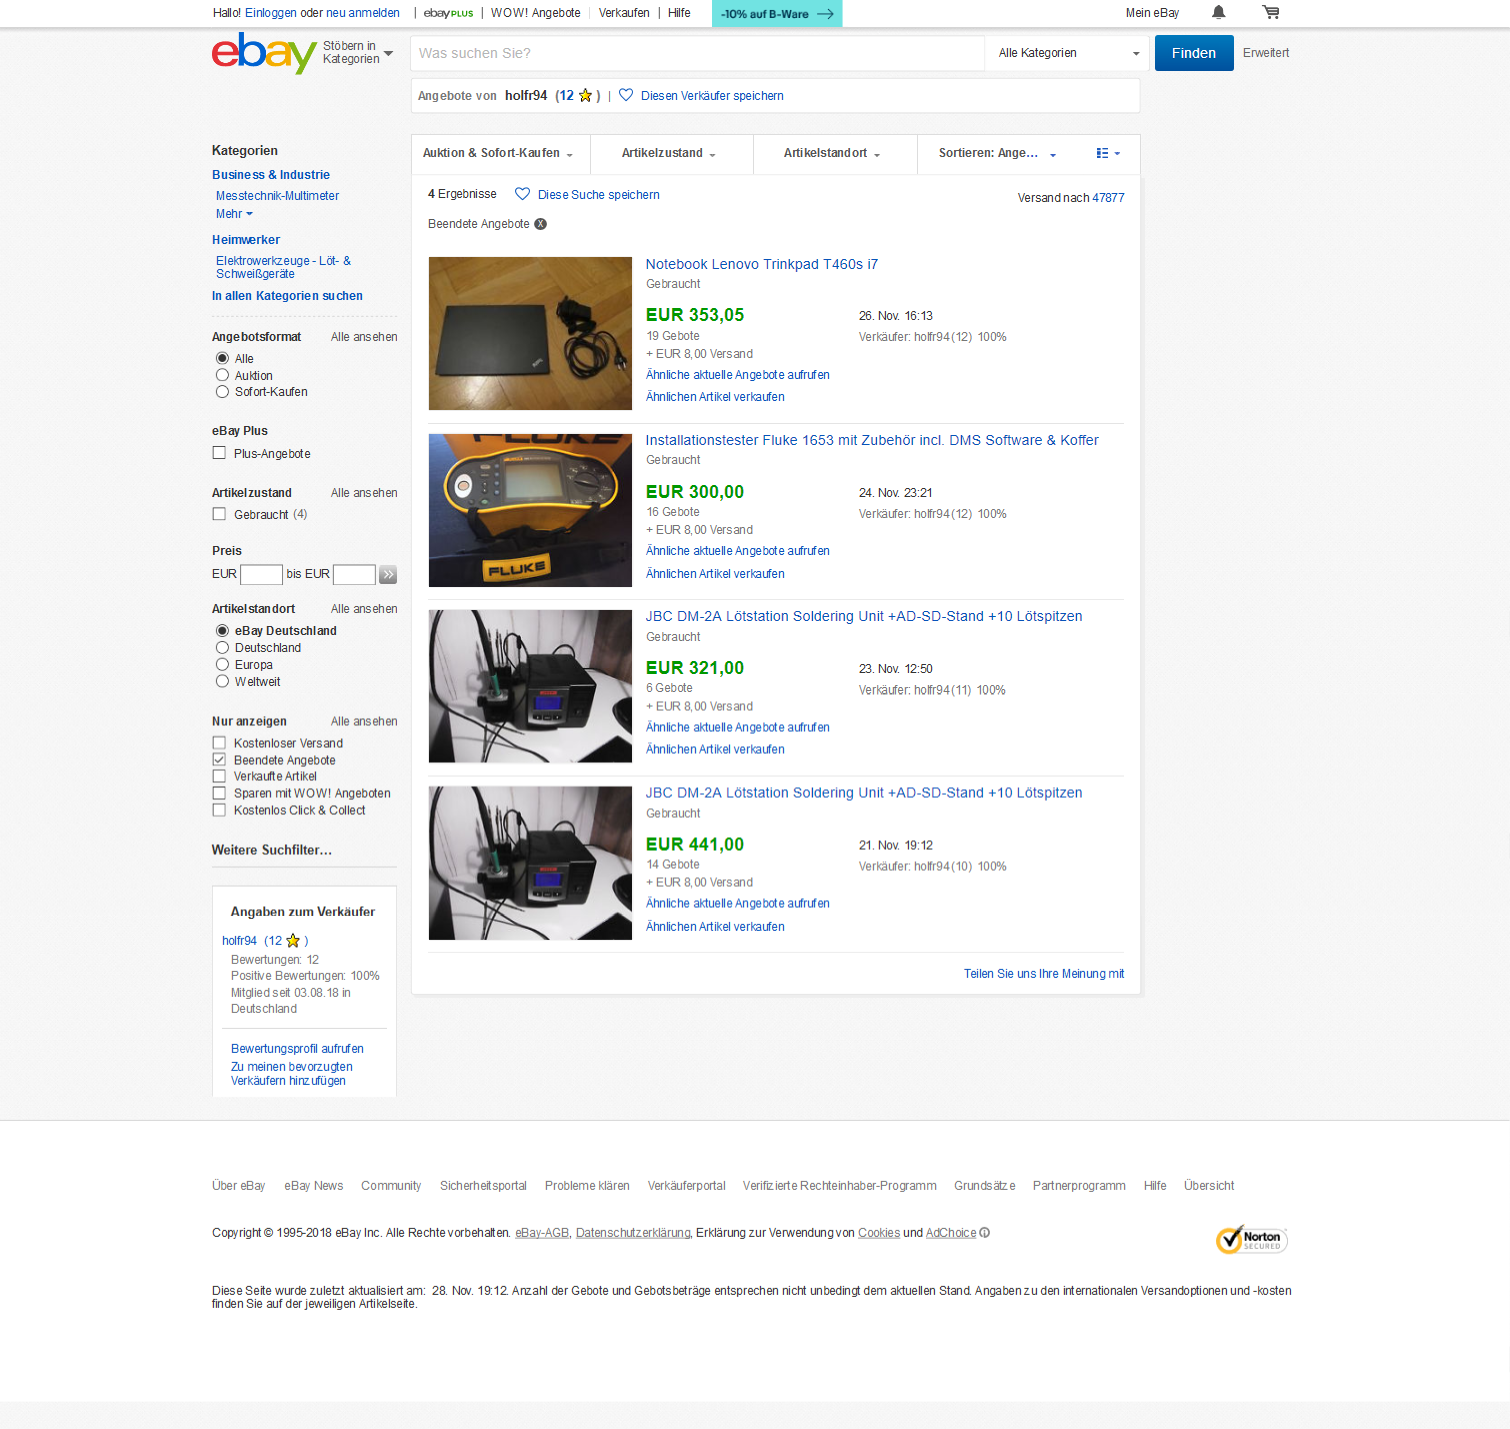Check the Plus-Angebote checkbox
Image resolution: width=1510 pixels, height=1429 pixels.
coord(219,453)
